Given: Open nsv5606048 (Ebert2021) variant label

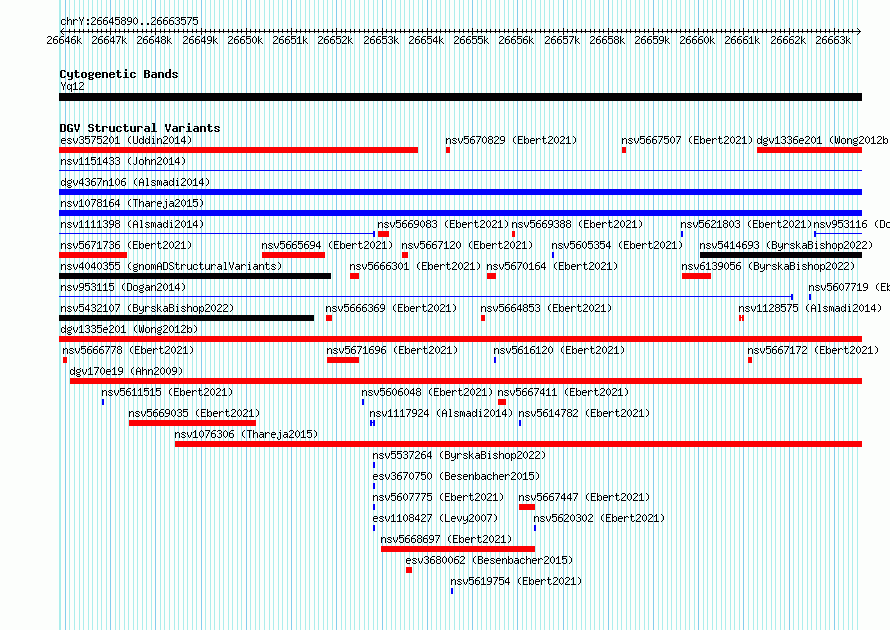Looking at the screenshot, I should click(427, 392).
